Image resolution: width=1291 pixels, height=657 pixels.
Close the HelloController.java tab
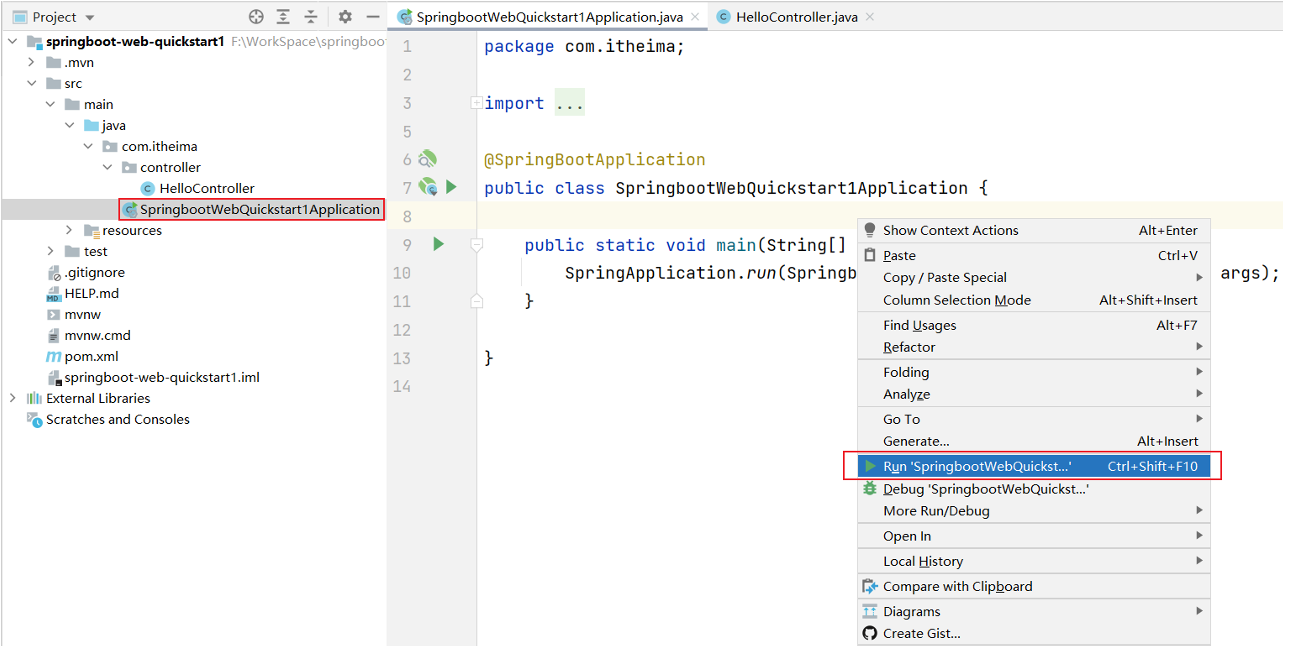pyautogui.click(x=868, y=17)
